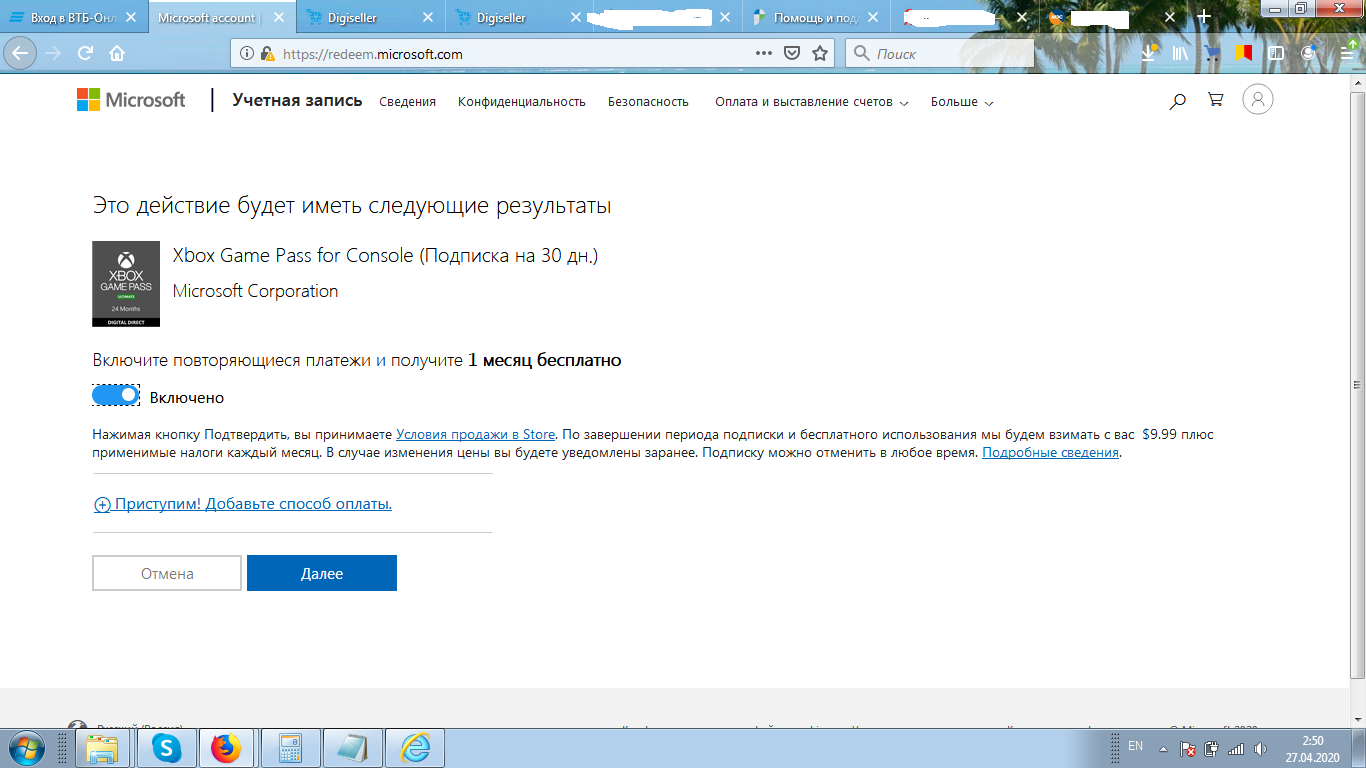This screenshot has width=1366, height=768.
Task: Open Action Center flag in system tray
Action: point(1188,748)
